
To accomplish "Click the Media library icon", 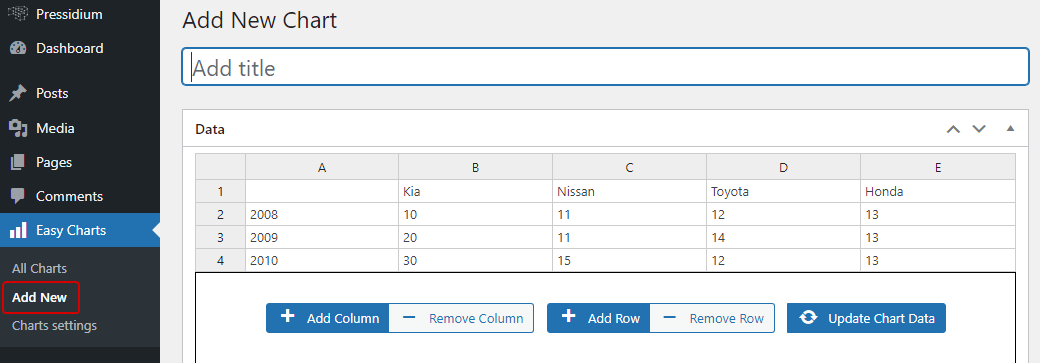I will (19, 128).
